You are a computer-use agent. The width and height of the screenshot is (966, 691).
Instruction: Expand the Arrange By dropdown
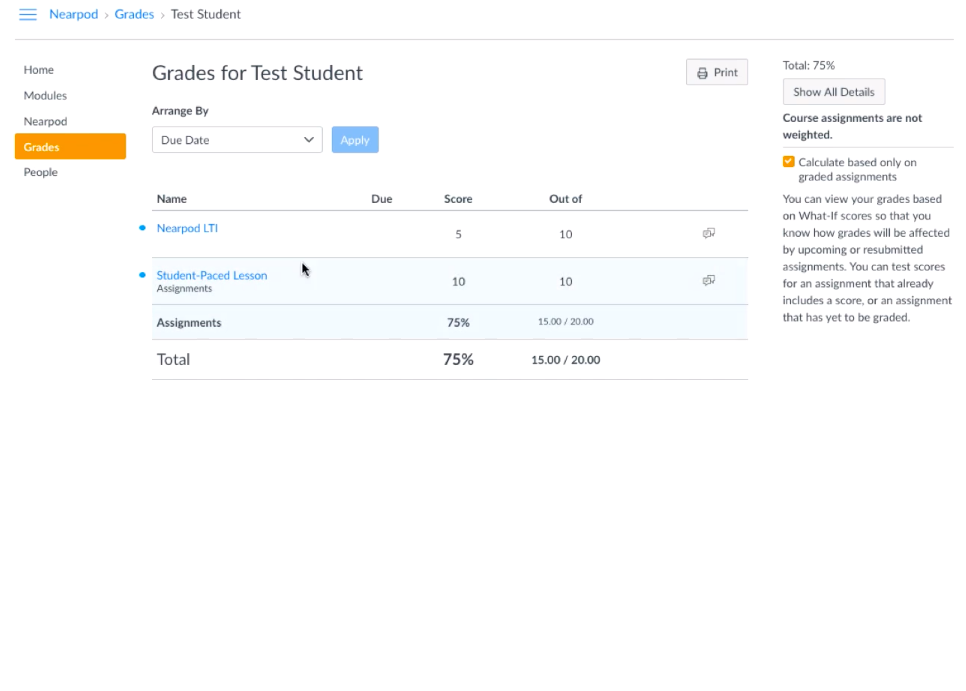click(x=237, y=140)
